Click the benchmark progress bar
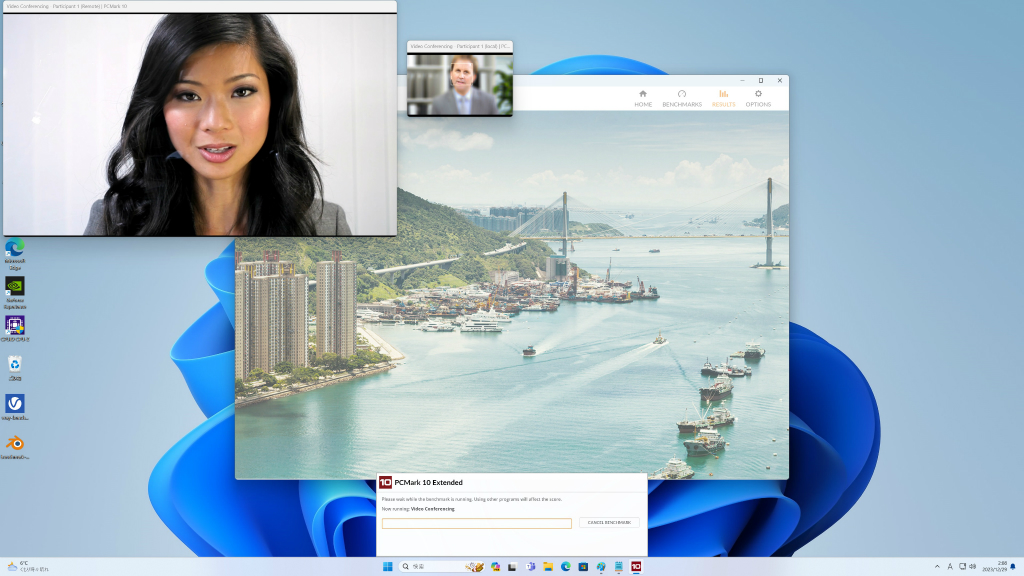The height and width of the screenshot is (576, 1024). pos(477,523)
